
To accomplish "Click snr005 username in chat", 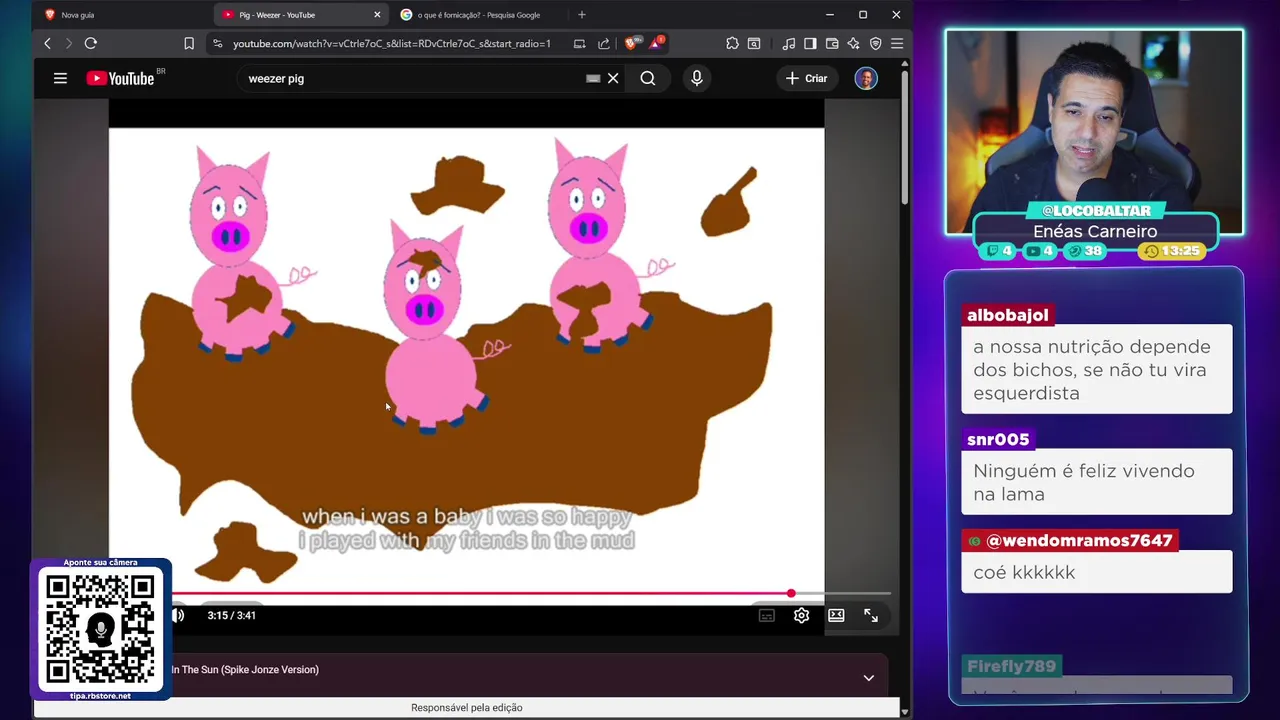I will coord(998,439).
